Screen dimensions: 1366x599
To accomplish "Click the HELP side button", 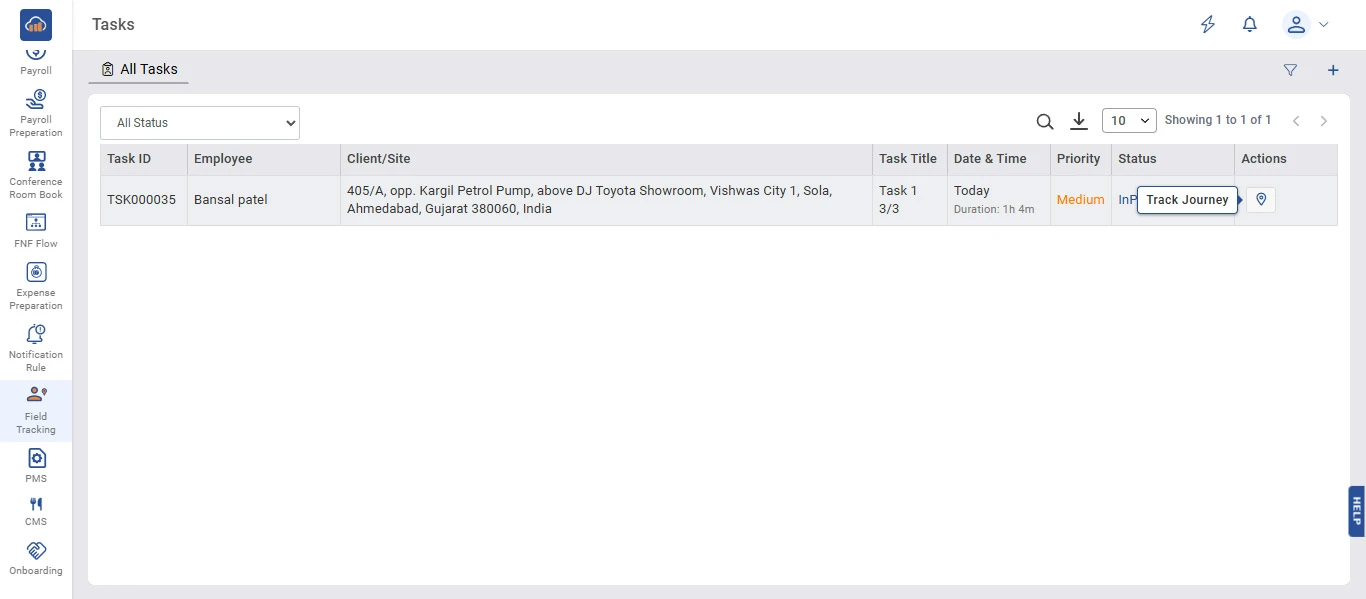I will (1356, 511).
